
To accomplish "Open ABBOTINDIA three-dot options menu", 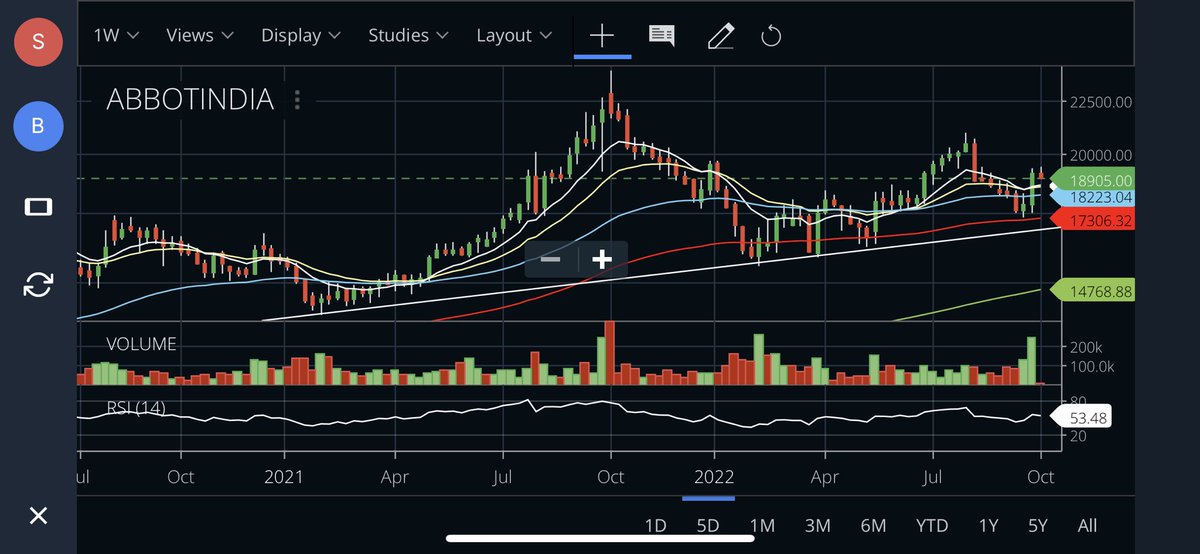I will [297, 100].
